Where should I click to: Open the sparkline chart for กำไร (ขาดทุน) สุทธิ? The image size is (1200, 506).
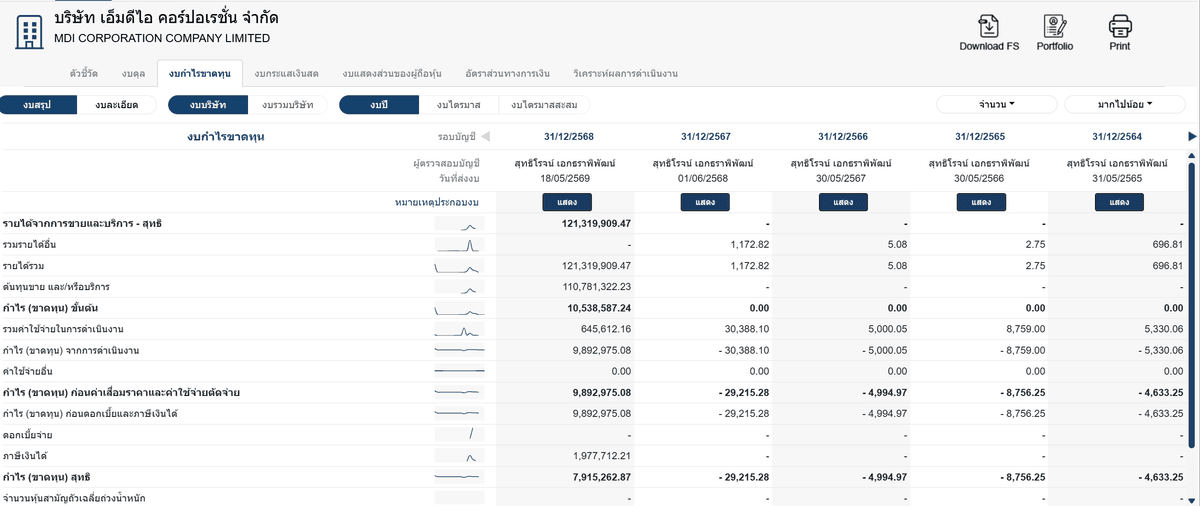(460, 476)
